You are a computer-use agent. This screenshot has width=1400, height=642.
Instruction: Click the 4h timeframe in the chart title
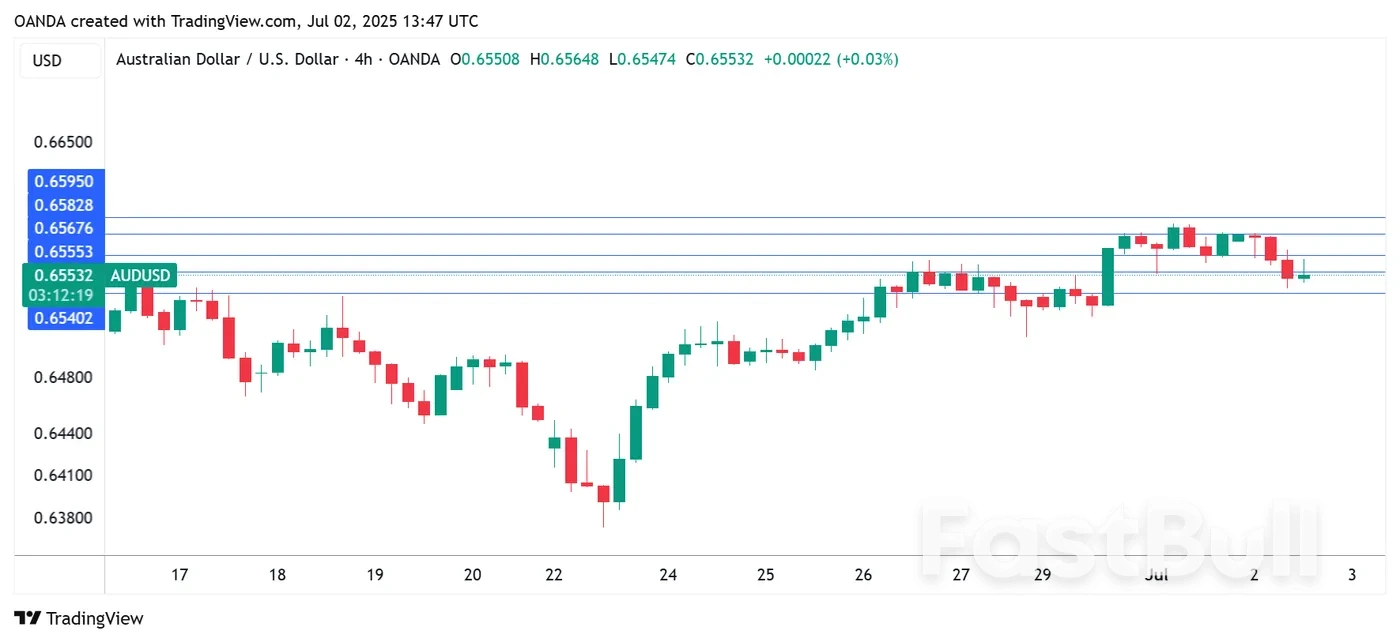pyautogui.click(x=363, y=59)
